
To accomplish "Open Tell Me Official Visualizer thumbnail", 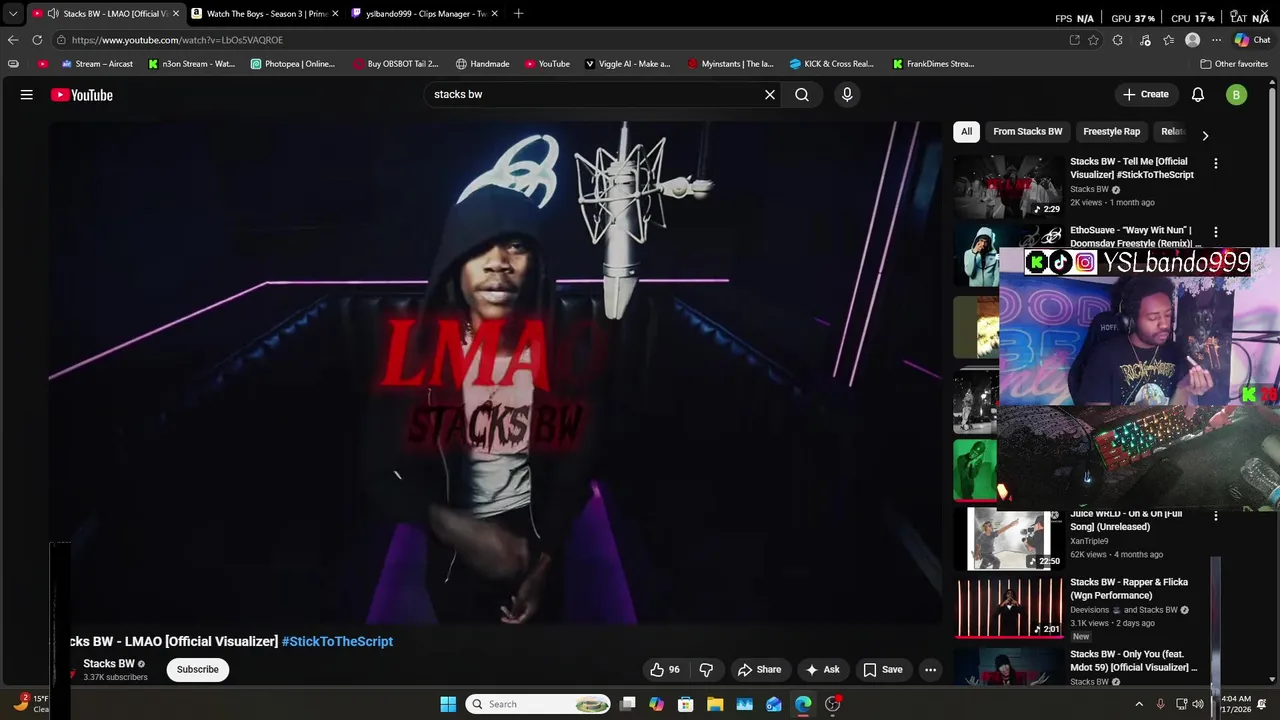I will pyautogui.click(x=1008, y=185).
